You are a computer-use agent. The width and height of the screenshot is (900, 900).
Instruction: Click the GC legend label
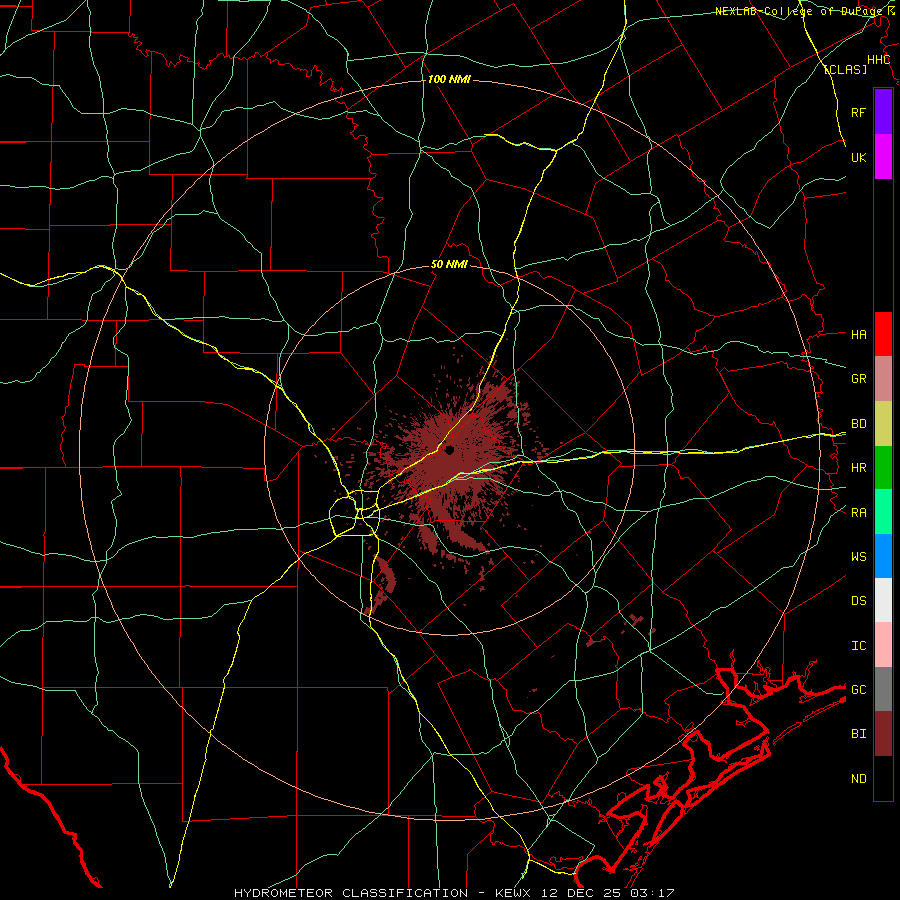[858, 690]
